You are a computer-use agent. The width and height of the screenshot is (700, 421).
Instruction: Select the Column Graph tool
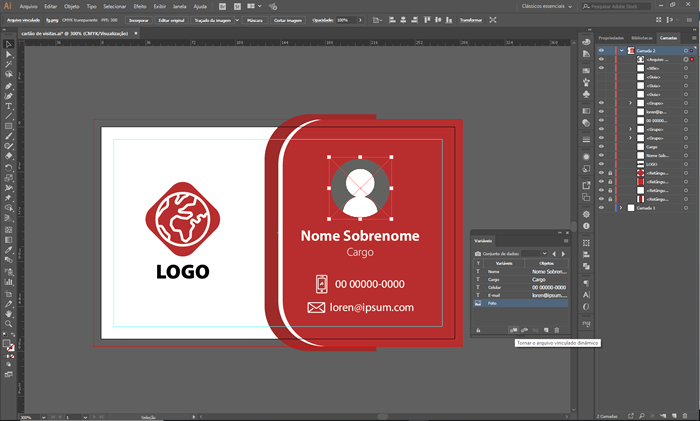[x=8, y=282]
